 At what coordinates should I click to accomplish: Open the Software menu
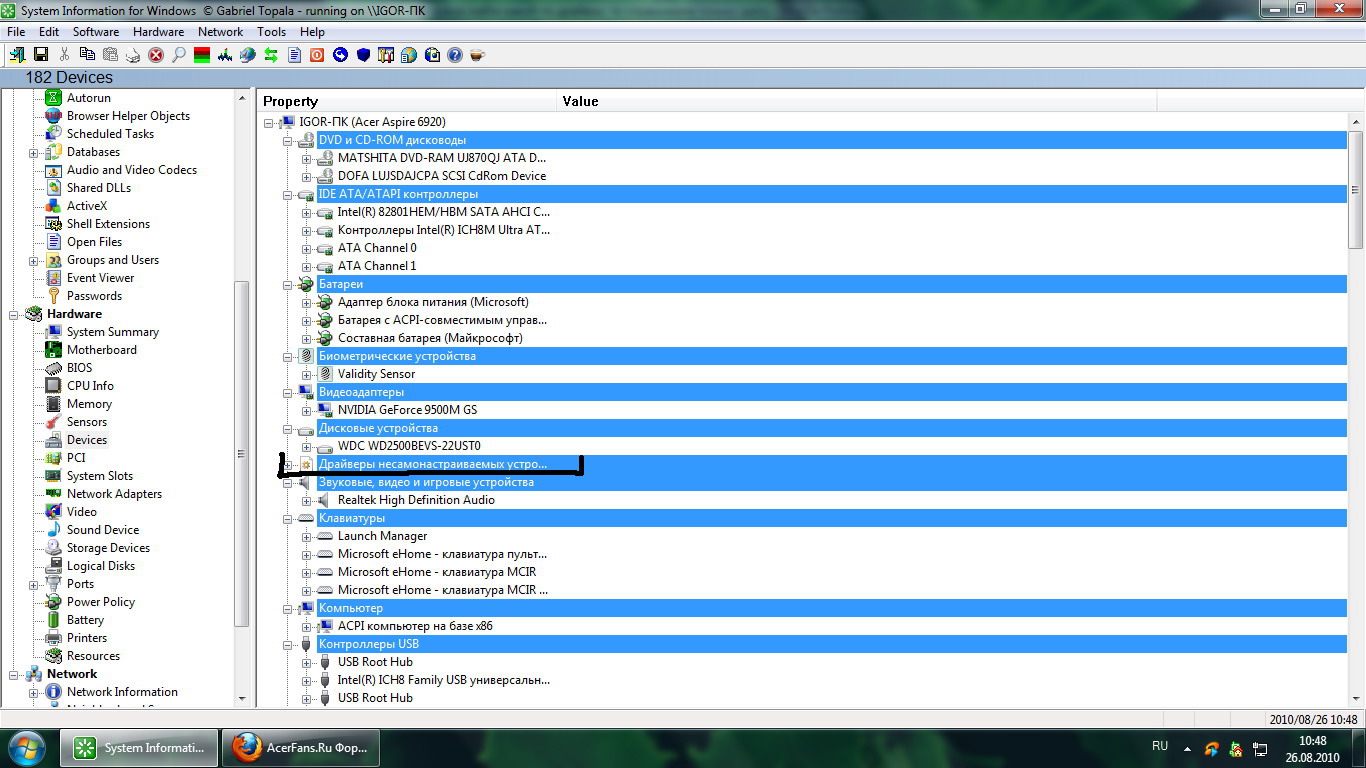96,32
